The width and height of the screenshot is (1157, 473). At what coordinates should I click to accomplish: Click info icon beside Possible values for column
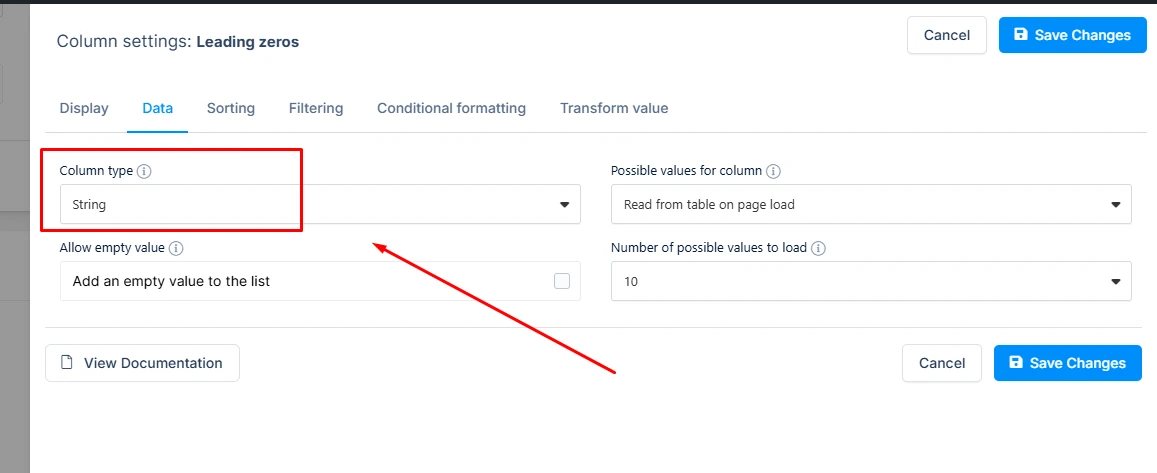(x=773, y=171)
